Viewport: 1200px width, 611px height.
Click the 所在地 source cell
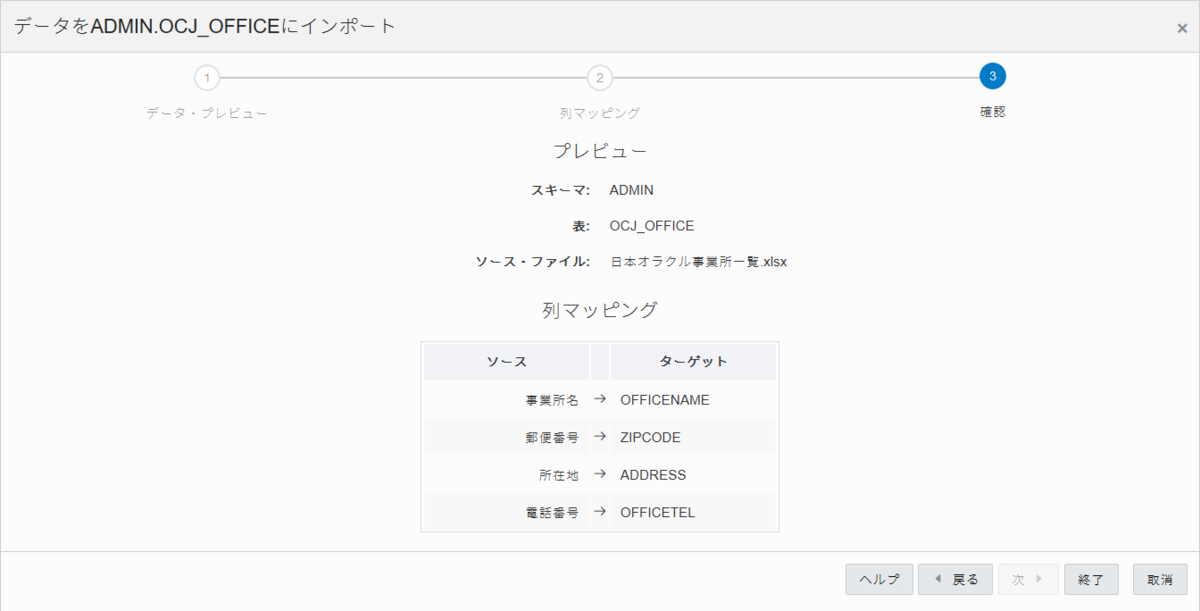pos(507,475)
